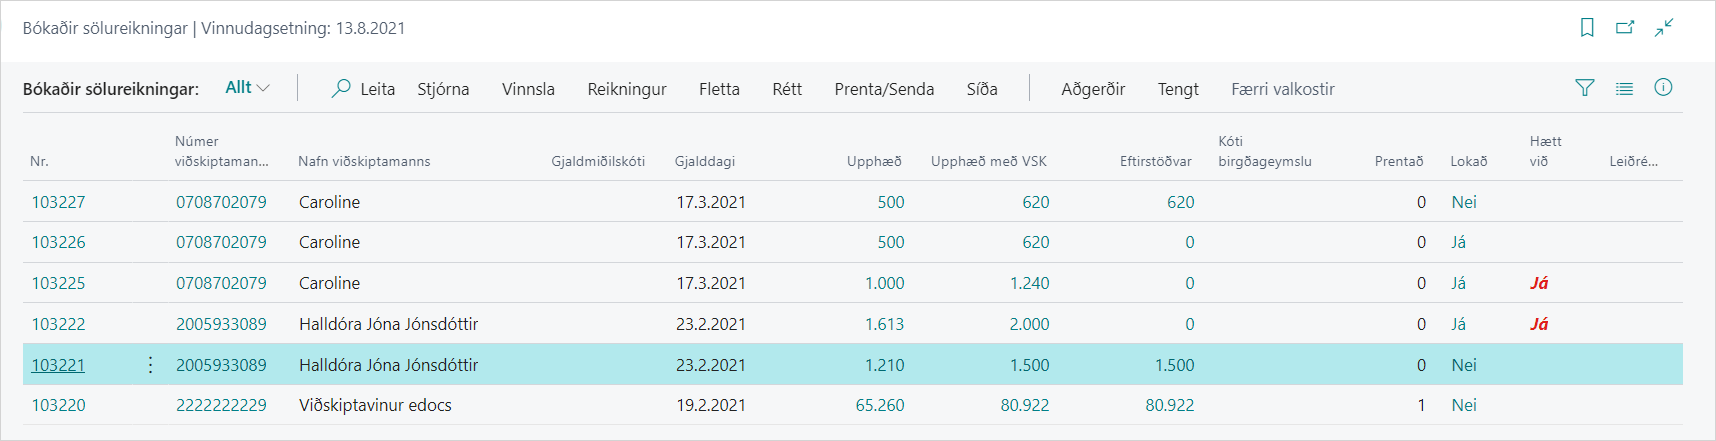Expand the Allt view dropdown

[x=248, y=88]
